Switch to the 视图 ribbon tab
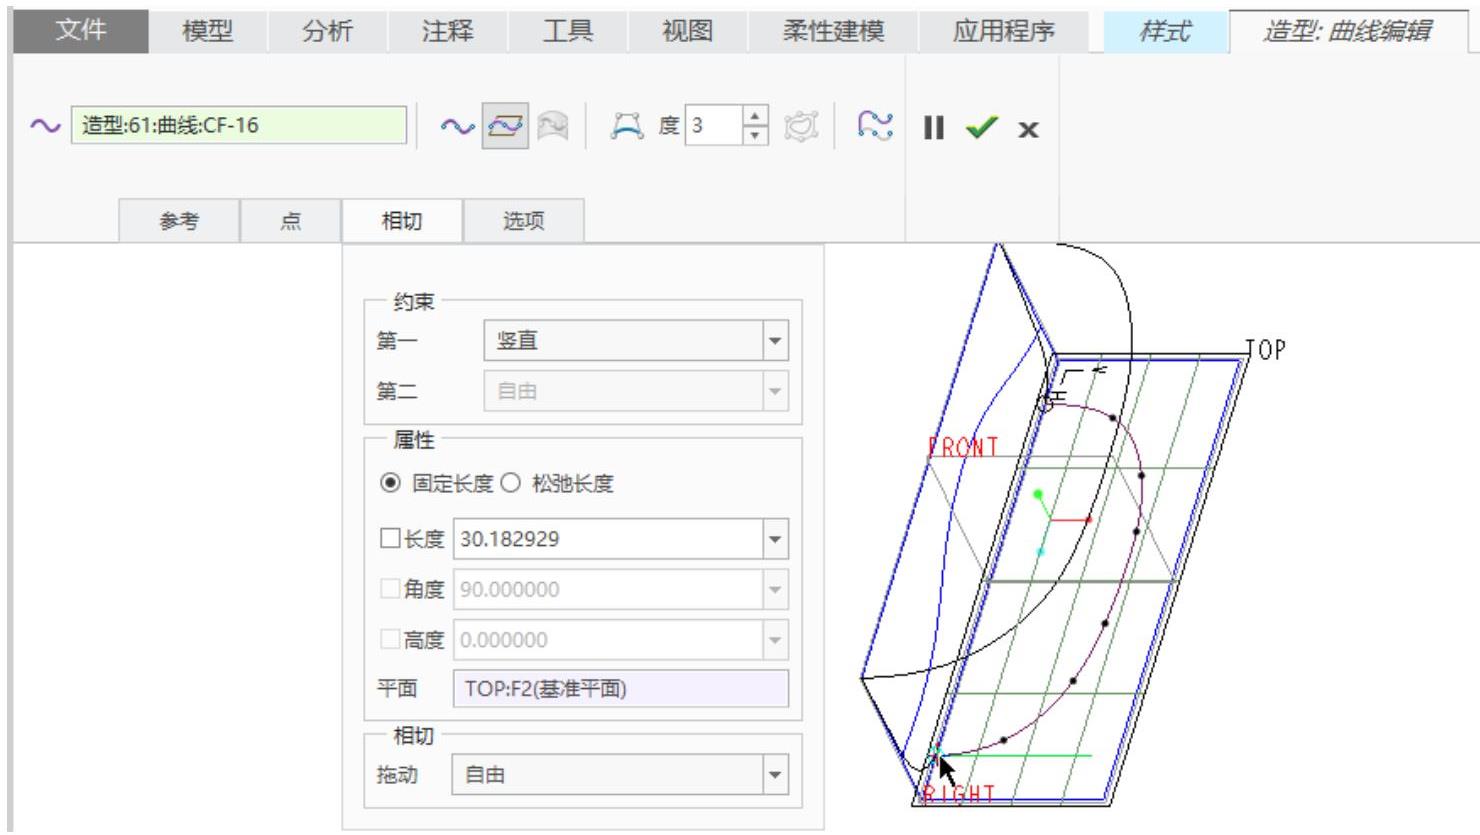 687,32
